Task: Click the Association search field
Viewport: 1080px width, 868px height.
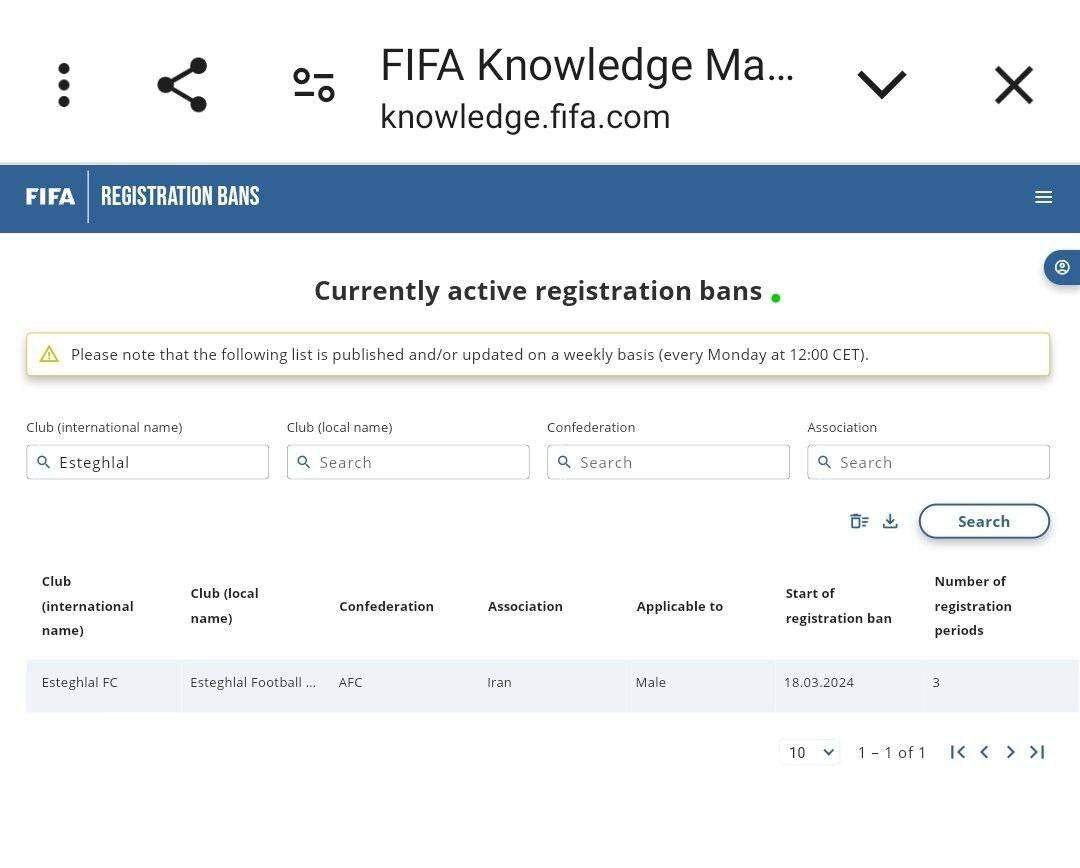Action: (x=928, y=462)
